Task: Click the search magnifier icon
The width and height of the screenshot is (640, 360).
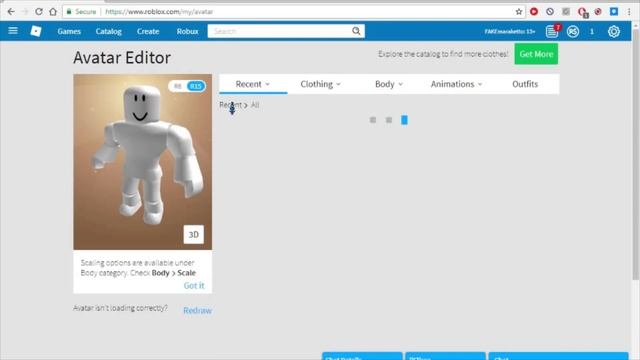Action: pos(356,31)
